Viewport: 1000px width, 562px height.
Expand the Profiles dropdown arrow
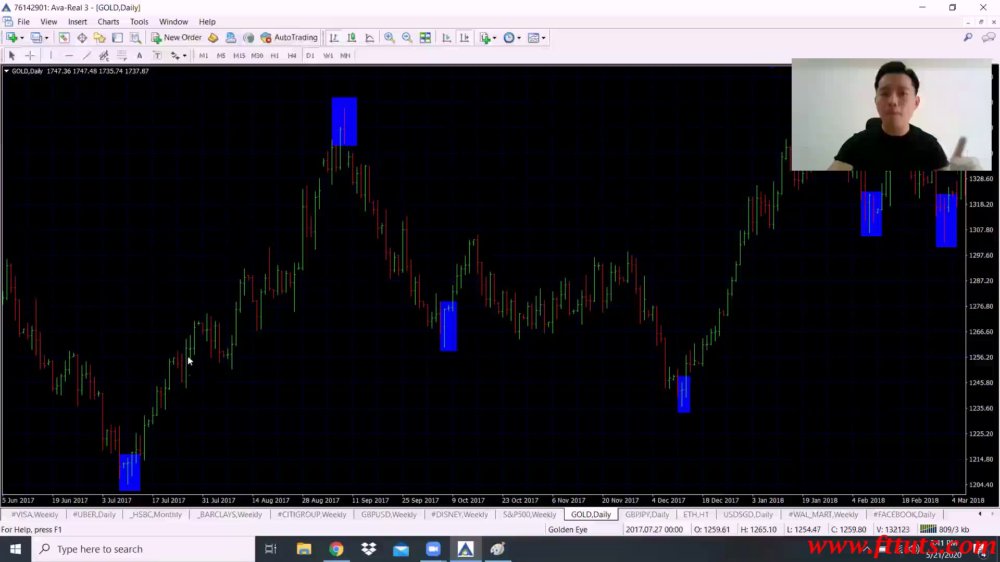coord(47,38)
